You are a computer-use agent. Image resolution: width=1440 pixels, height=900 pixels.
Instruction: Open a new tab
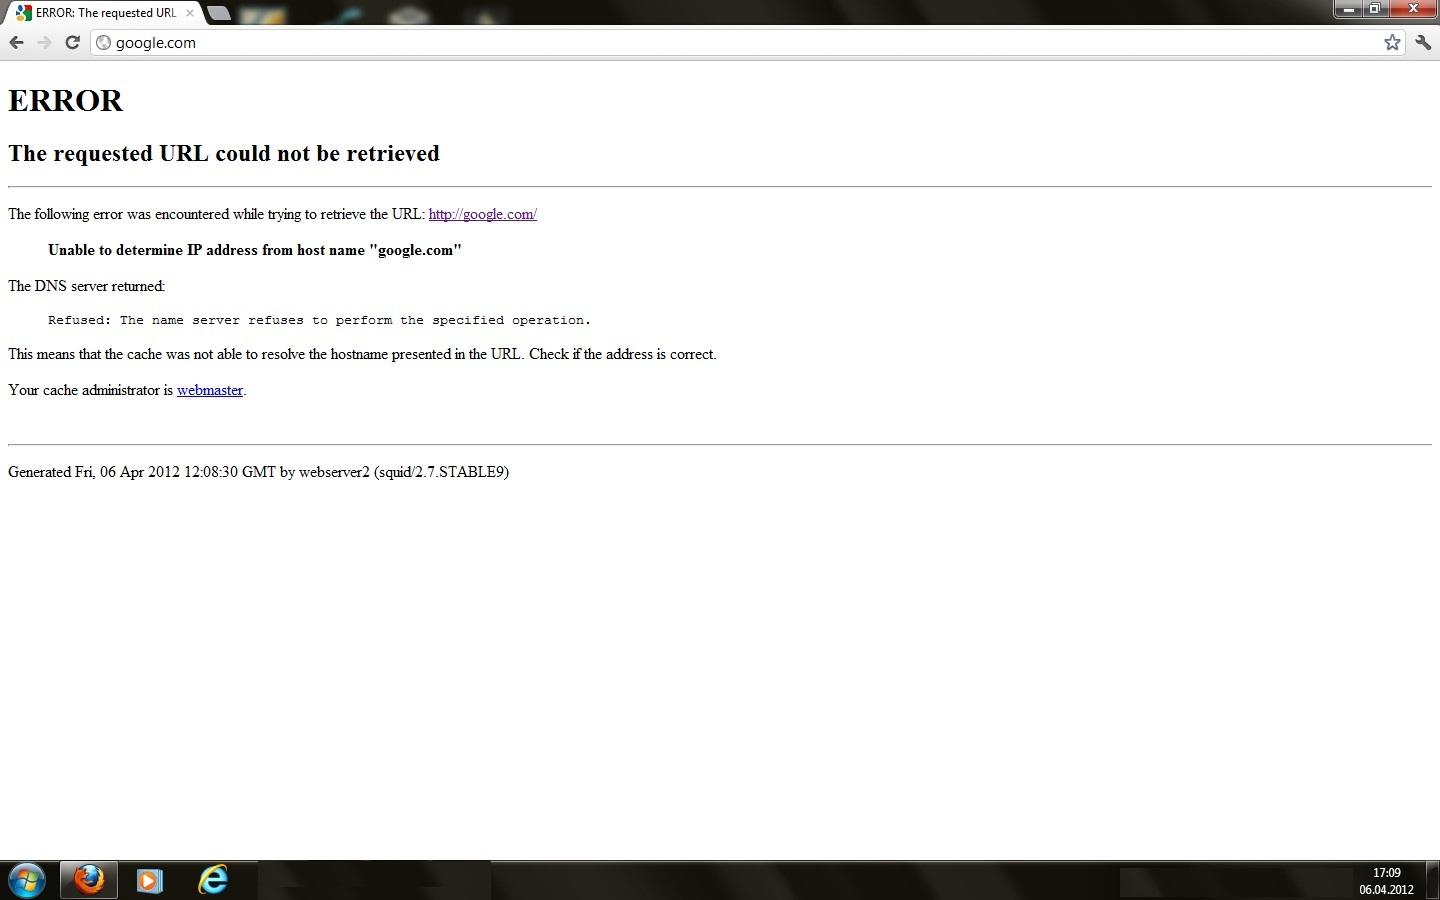pos(219,13)
